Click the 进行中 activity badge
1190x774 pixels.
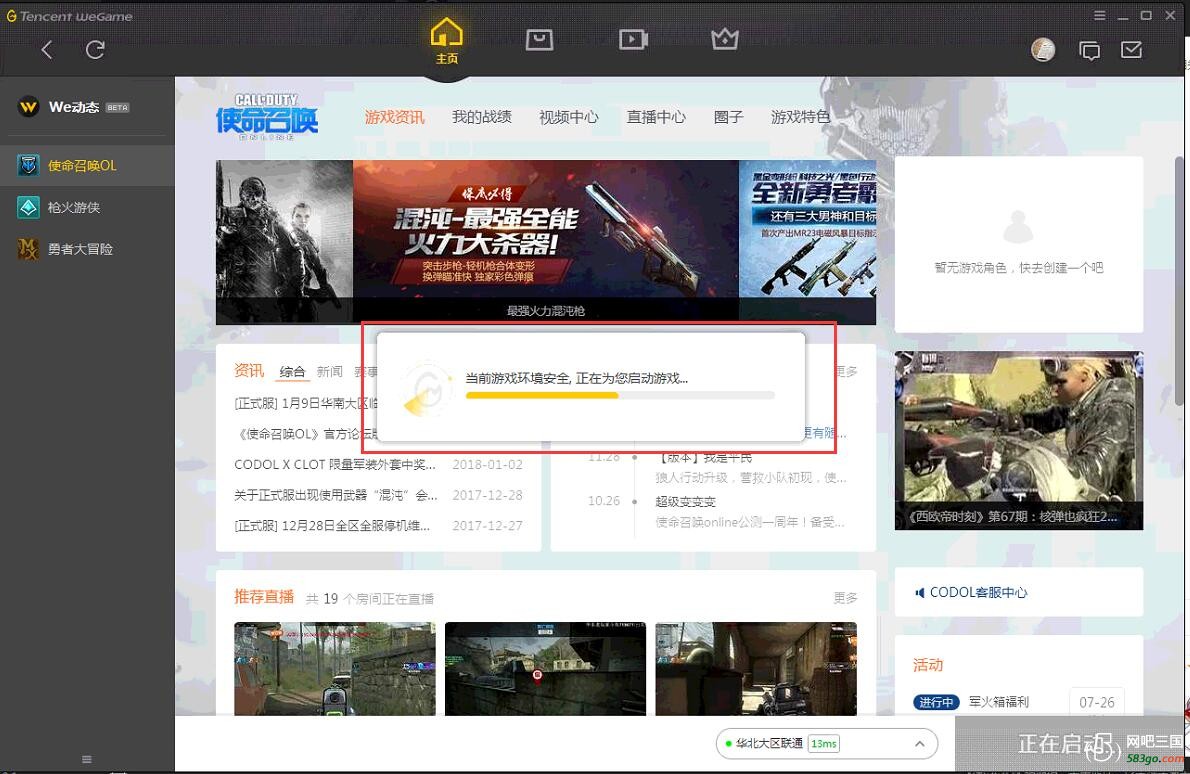coord(936,702)
